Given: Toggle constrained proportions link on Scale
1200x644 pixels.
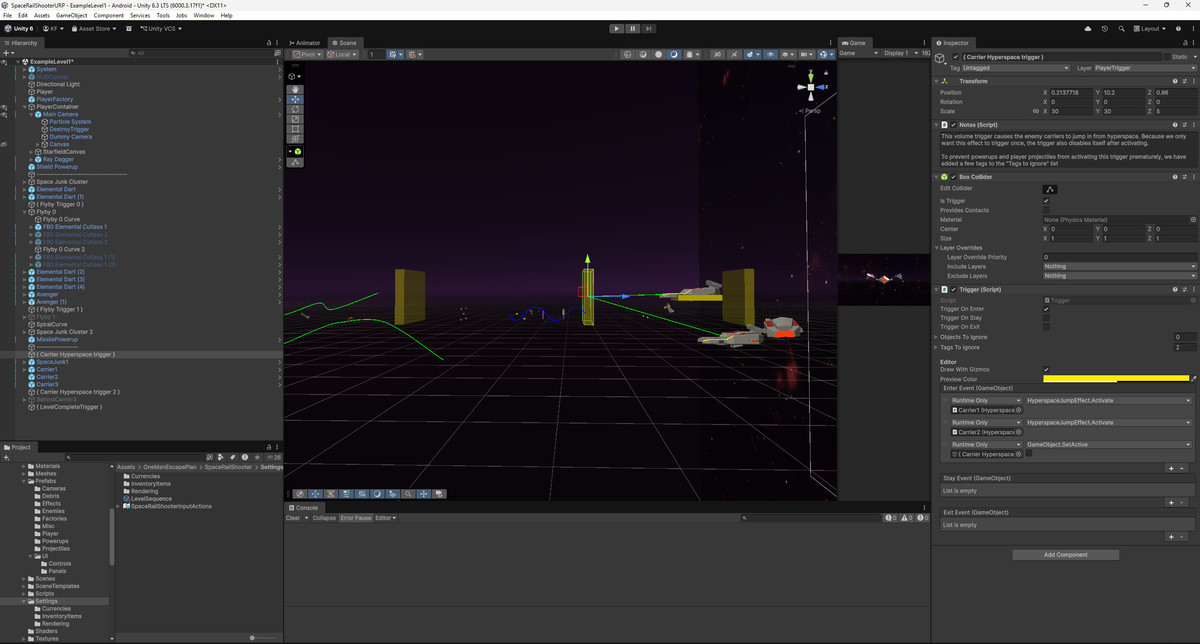Looking at the screenshot, I should tap(1035, 111).
